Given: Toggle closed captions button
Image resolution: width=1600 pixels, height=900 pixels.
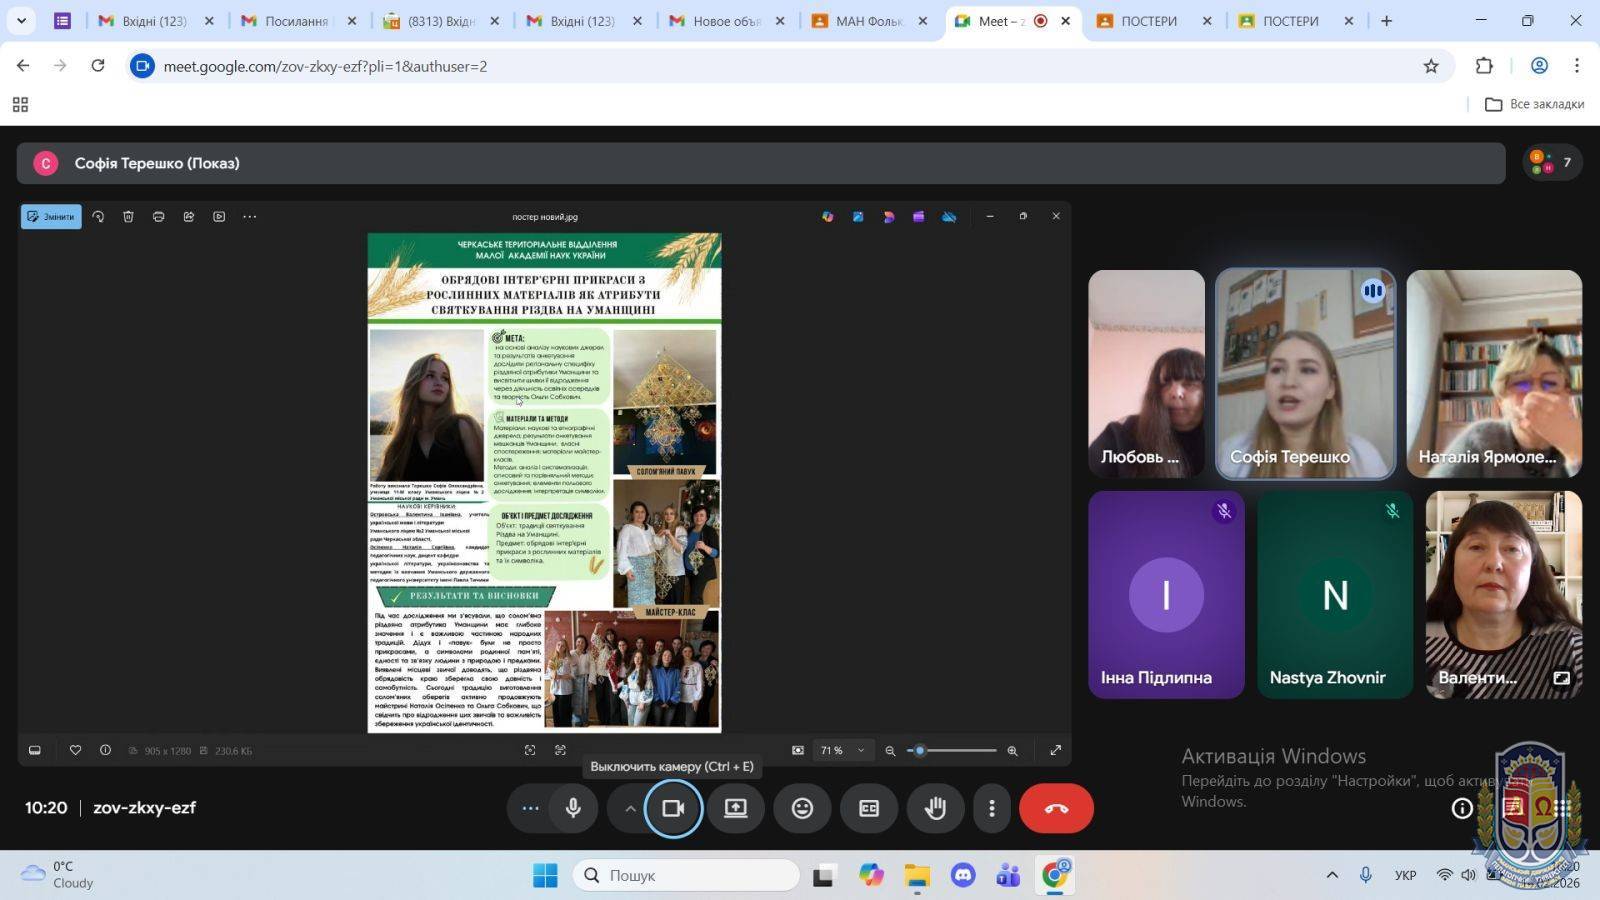Looking at the screenshot, I should (x=869, y=808).
